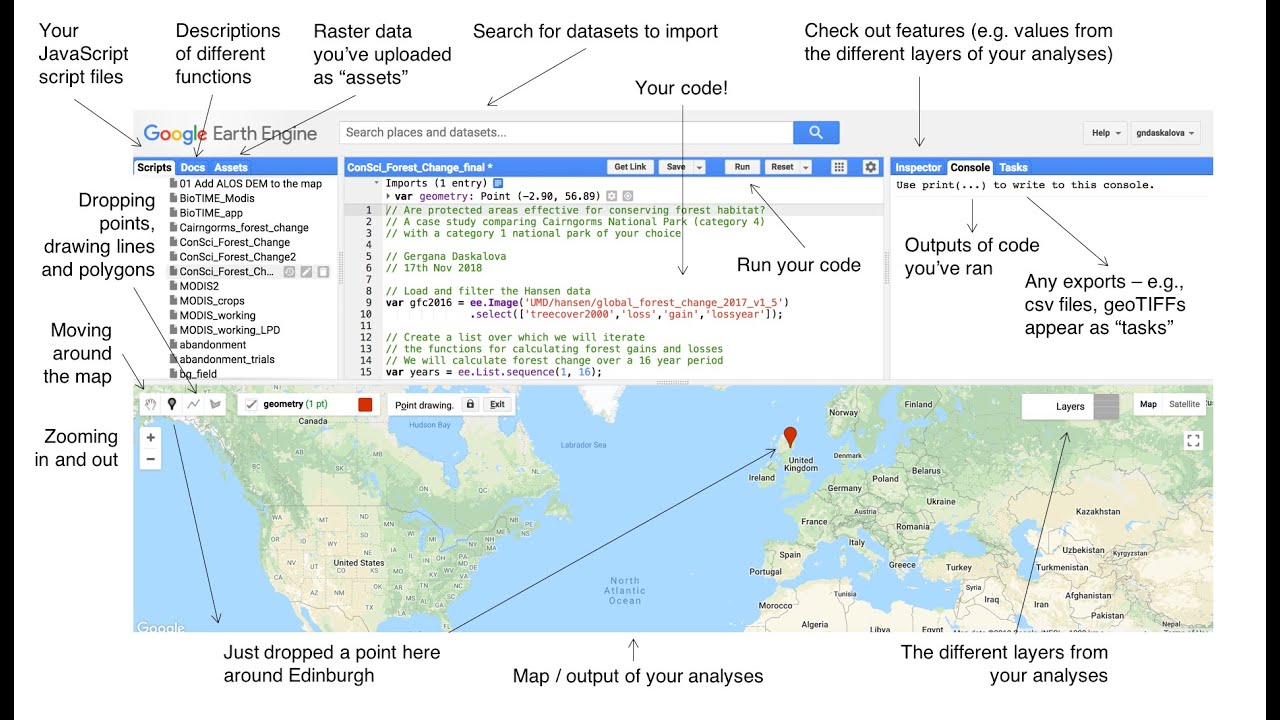Viewport: 1280px width, 720px height.
Task: Click the Get Link button
Action: tap(630, 167)
